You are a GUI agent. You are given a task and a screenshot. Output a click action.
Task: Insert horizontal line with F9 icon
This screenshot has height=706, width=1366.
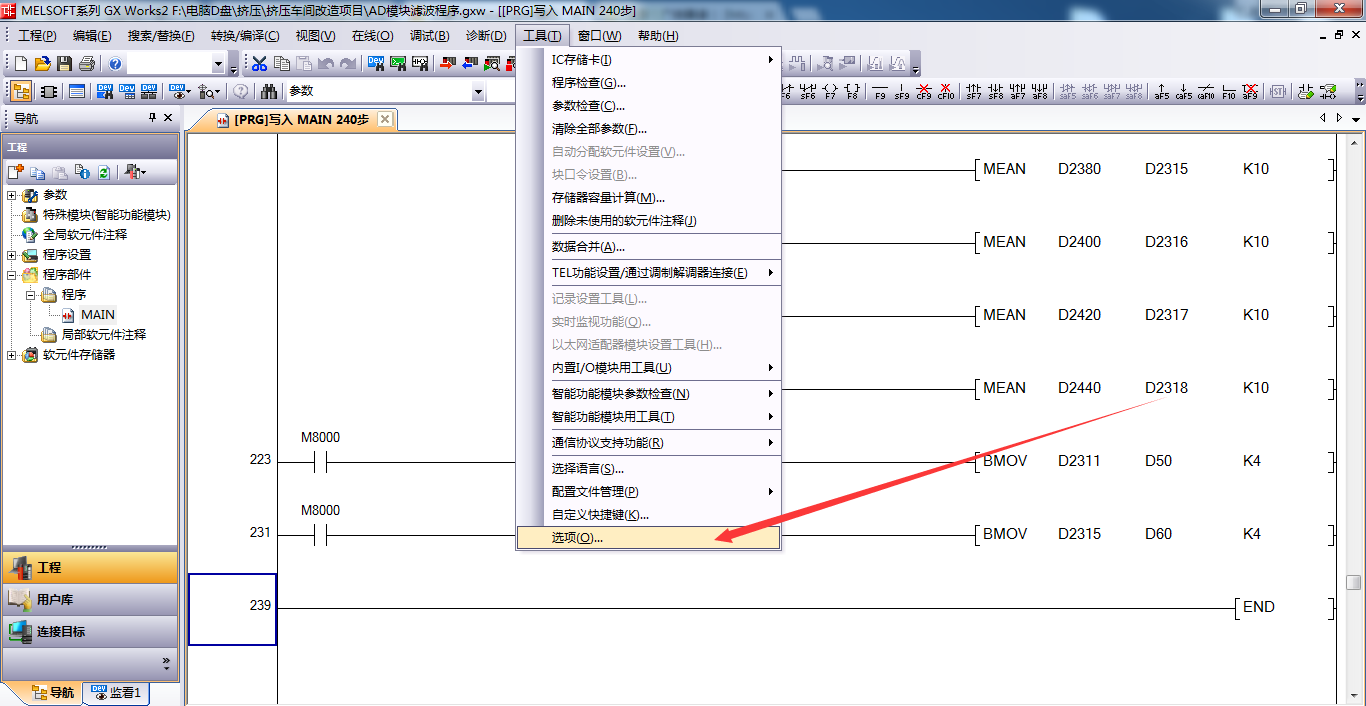point(880,92)
